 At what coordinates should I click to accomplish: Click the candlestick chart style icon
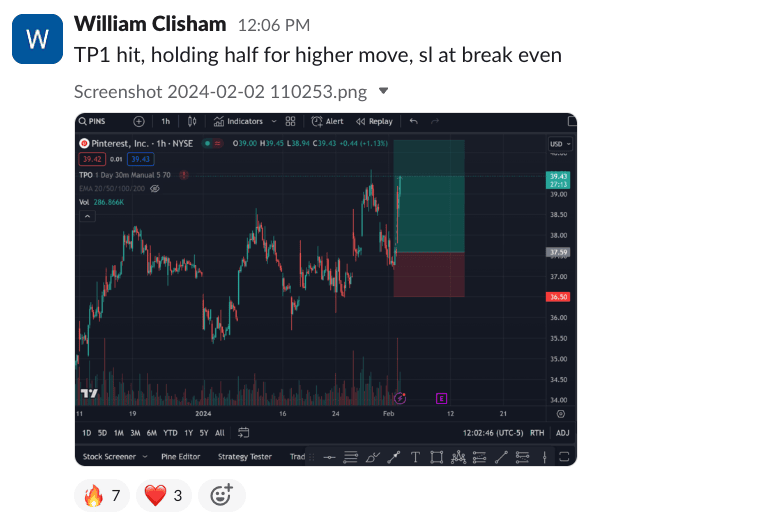click(x=193, y=121)
